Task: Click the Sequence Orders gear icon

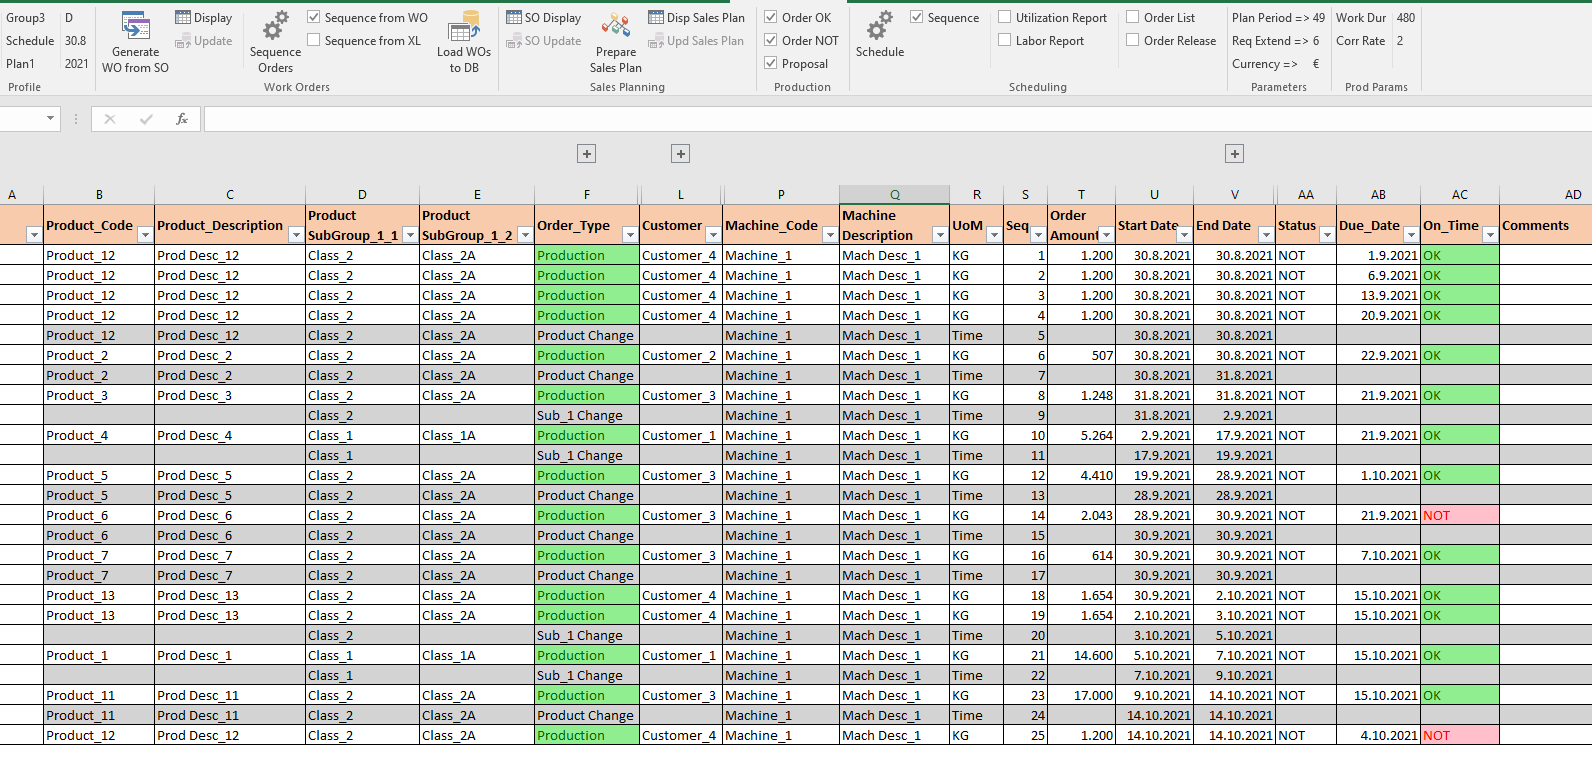Action: point(275,26)
